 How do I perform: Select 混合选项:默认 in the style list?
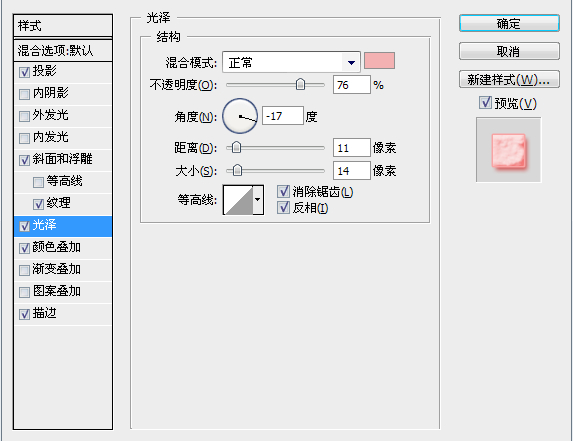coord(63,50)
